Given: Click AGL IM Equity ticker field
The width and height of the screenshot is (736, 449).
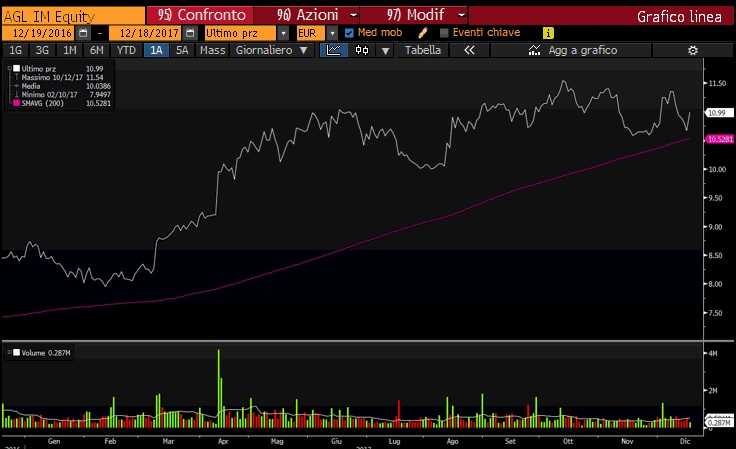Looking at the screenshot, I should coord(73,16).
